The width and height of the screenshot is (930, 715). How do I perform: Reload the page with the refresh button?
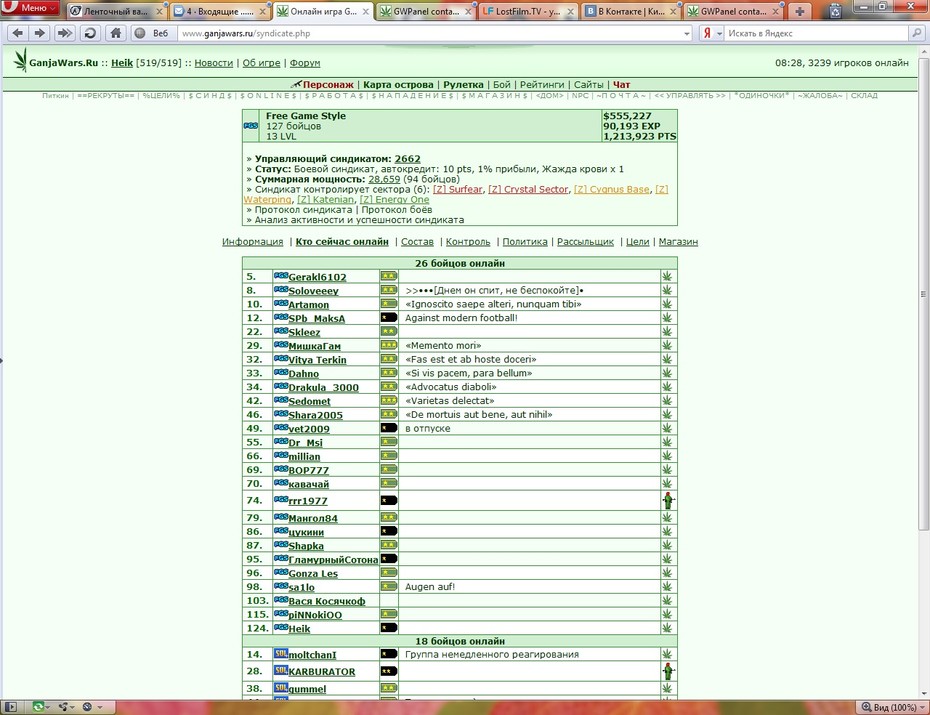click(x=90, y=33)
